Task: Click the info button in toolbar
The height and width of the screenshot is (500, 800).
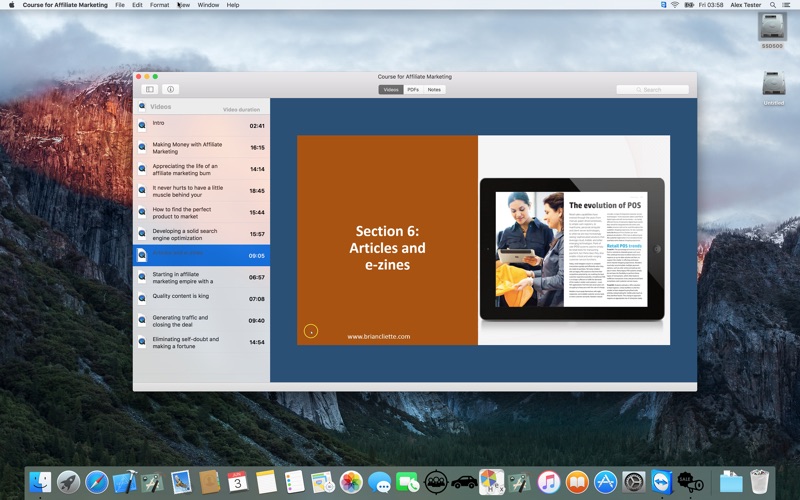Action: point(170,89)
